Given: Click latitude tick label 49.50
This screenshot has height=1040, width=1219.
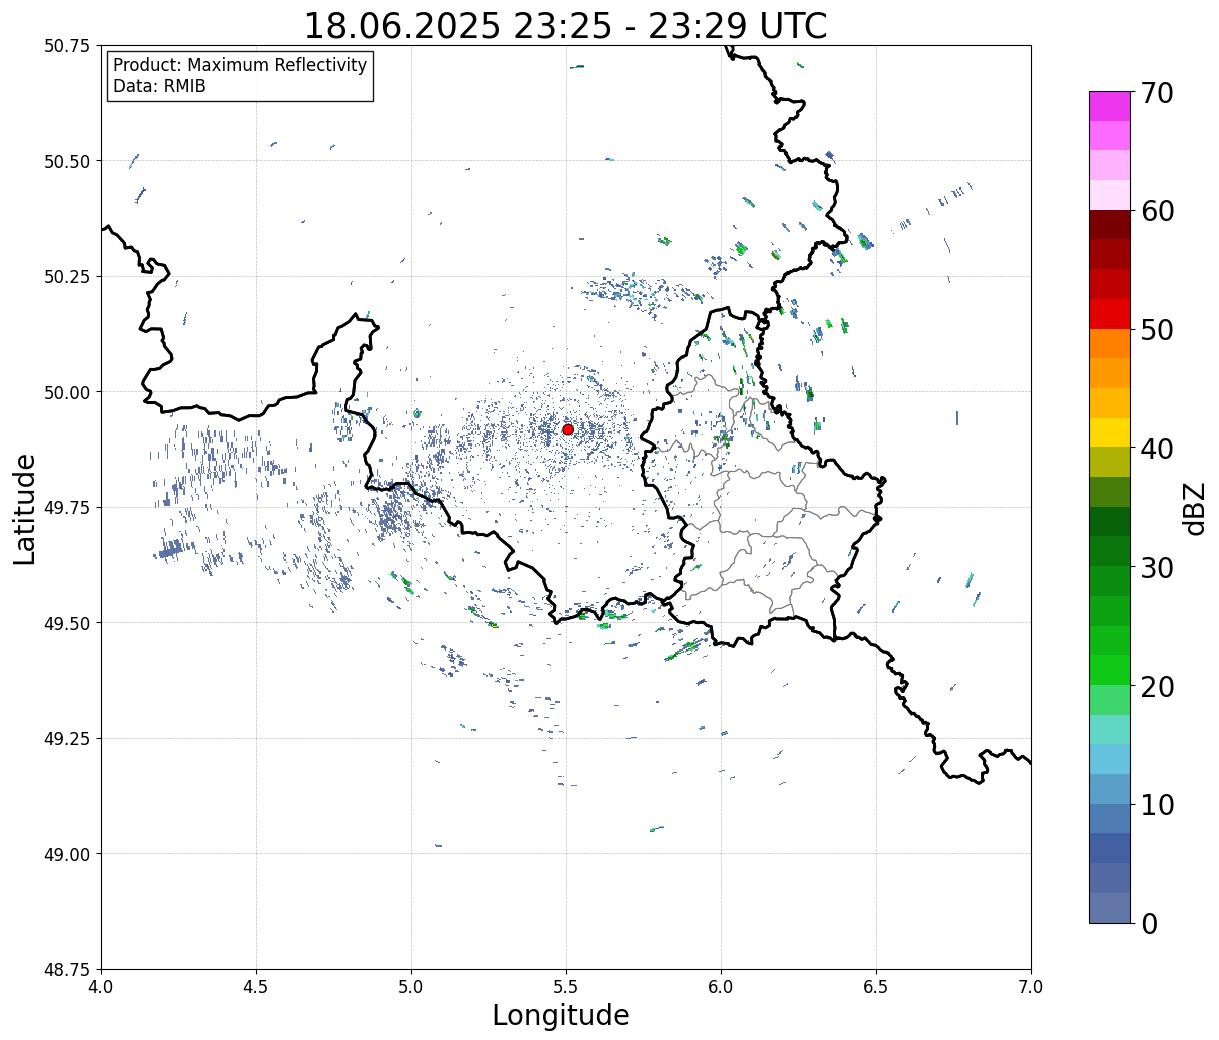Looking at the screenshot, I should point(66,623).
